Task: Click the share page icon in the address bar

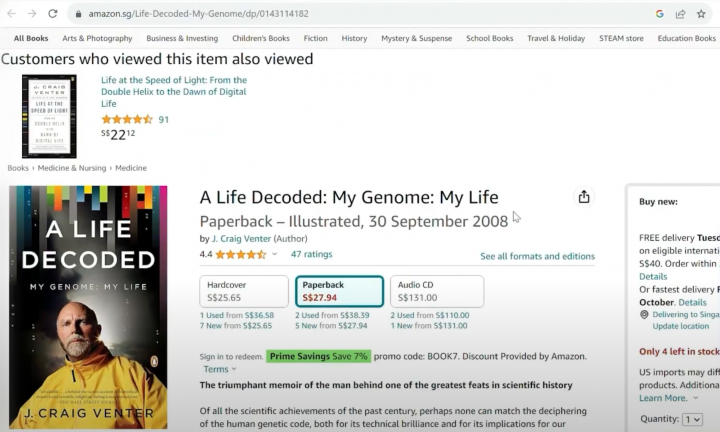Action: 681,14
